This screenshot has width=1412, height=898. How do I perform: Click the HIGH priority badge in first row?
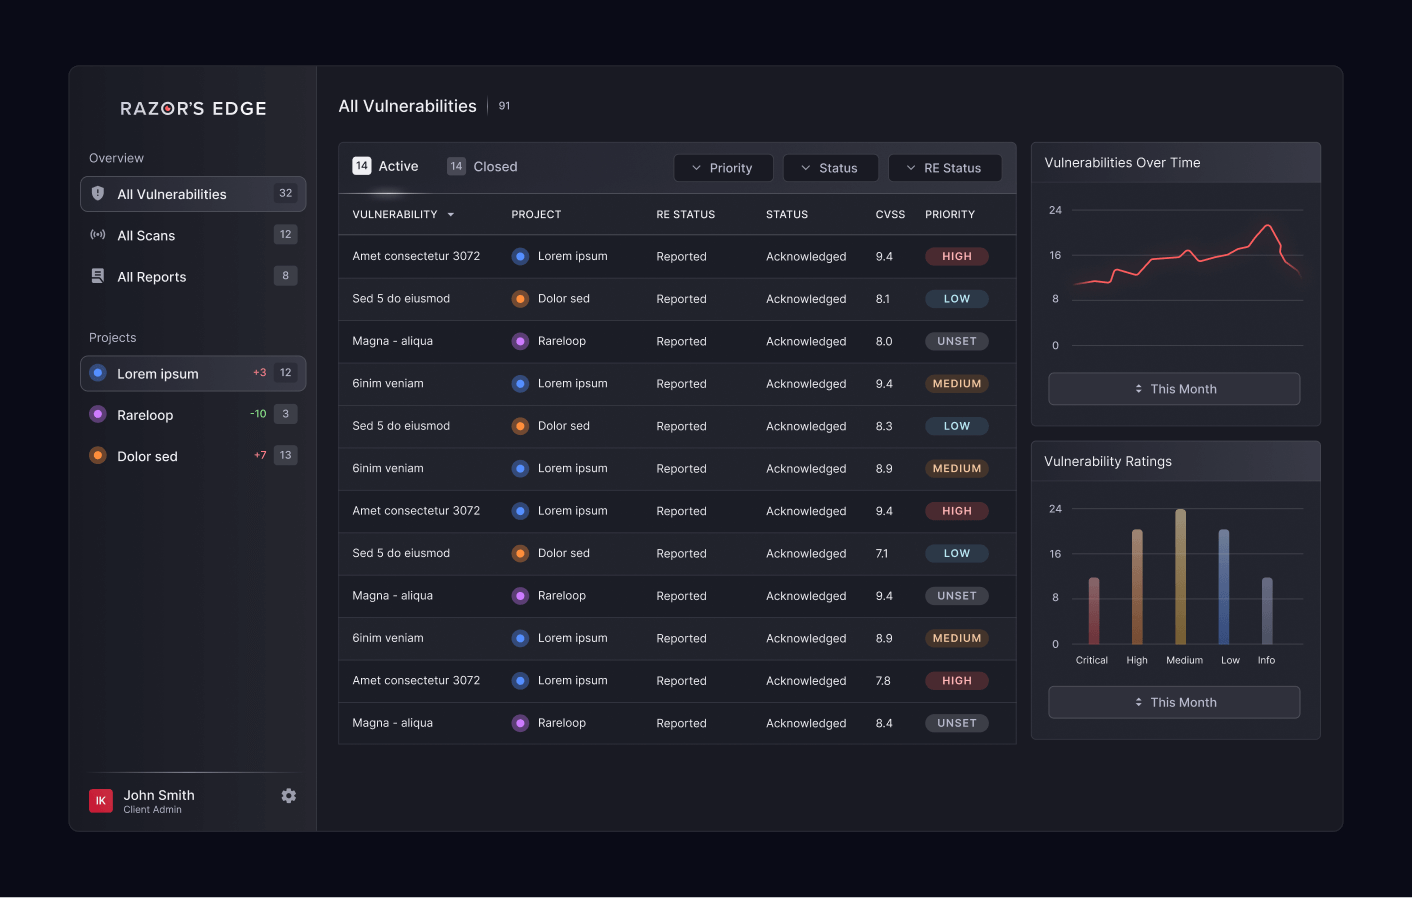(956, 257)
